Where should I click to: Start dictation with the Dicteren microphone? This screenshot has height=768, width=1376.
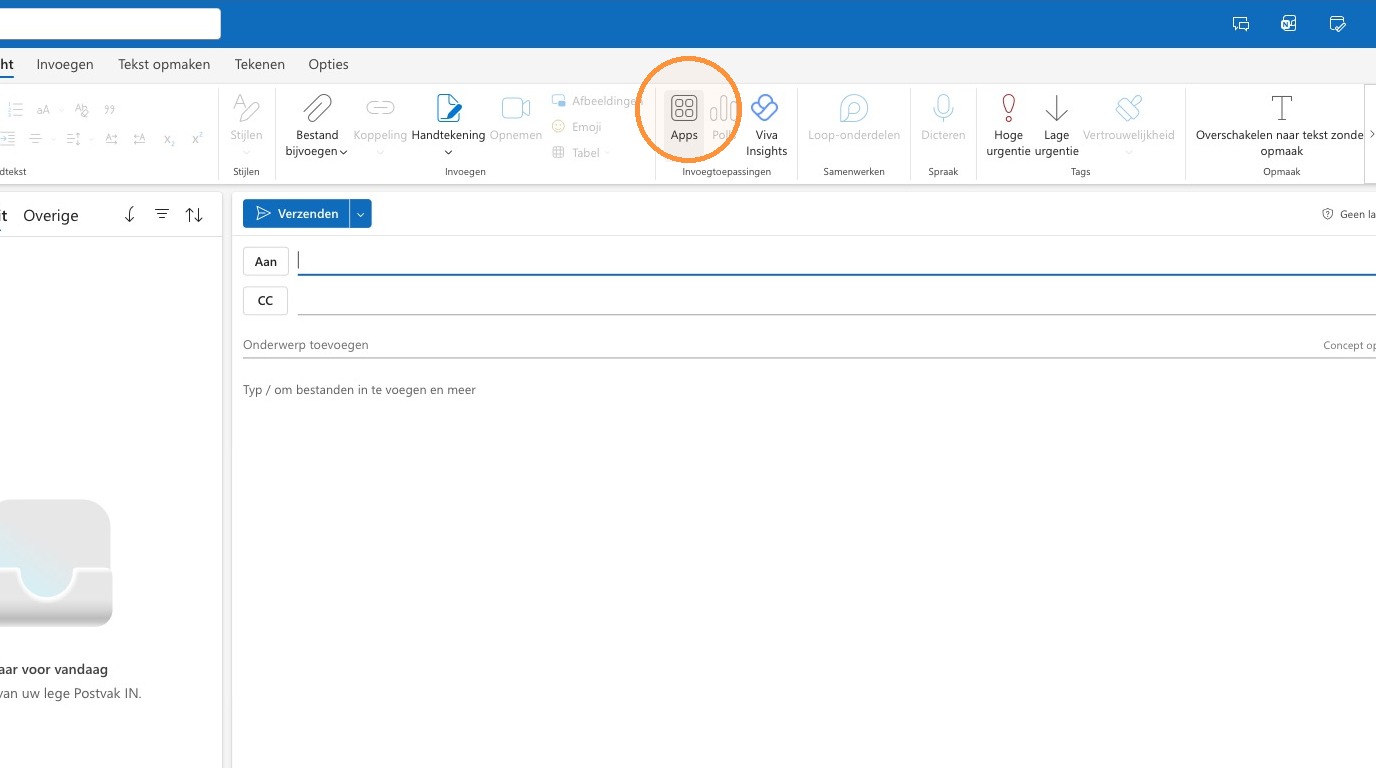(x=943, y=107)
